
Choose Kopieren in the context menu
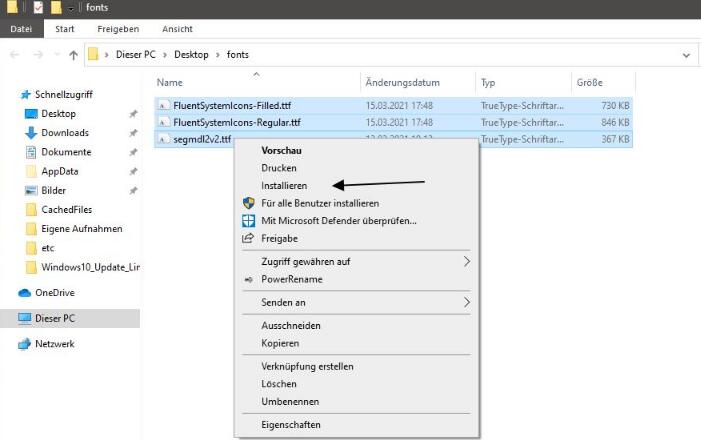[280, 343]
